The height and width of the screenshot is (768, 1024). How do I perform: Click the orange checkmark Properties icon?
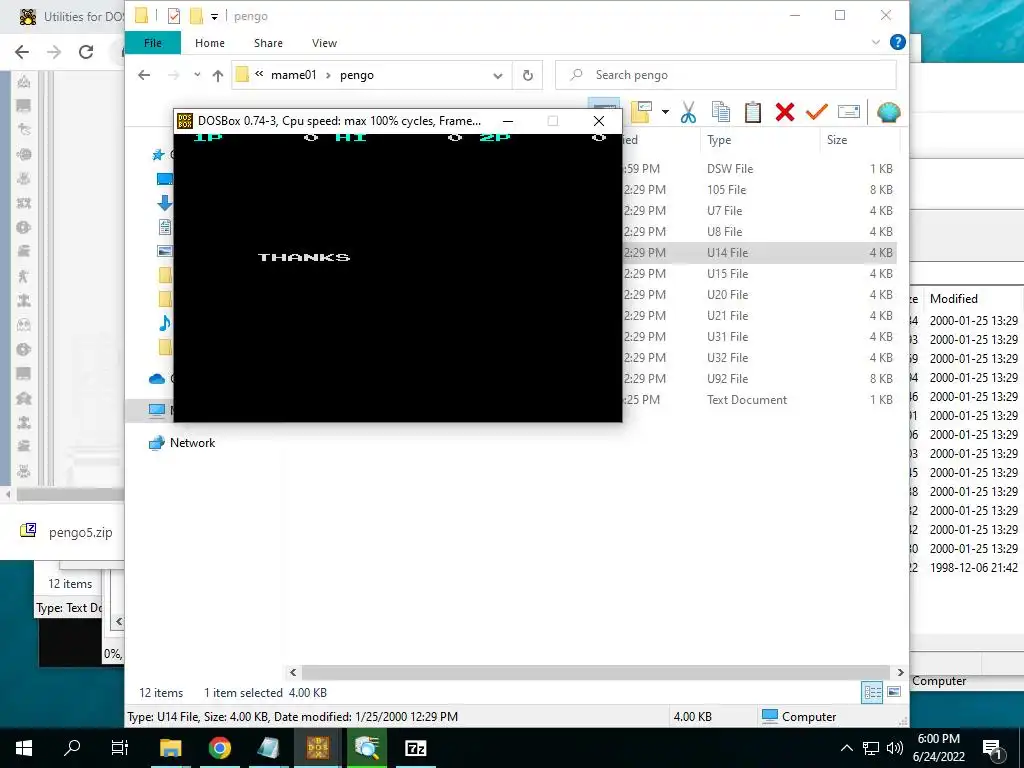point(816,112)
